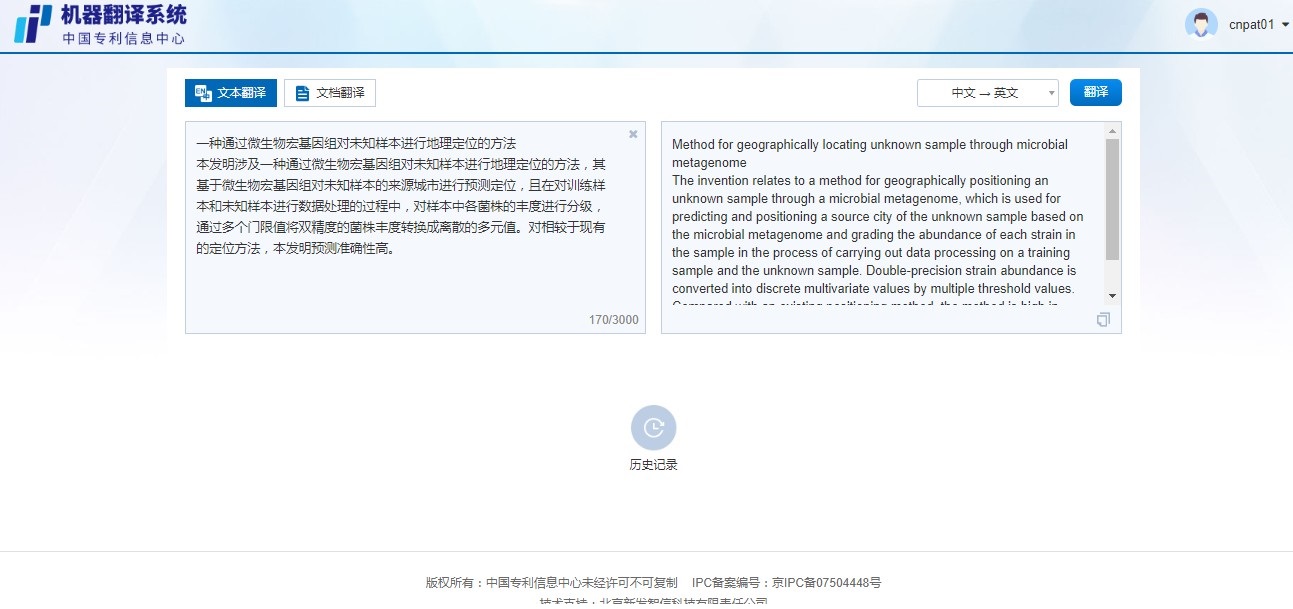The height and width of the screenshot is (609, 1293).
Task: Click the user avatar icon
Action: [1200, 24]
